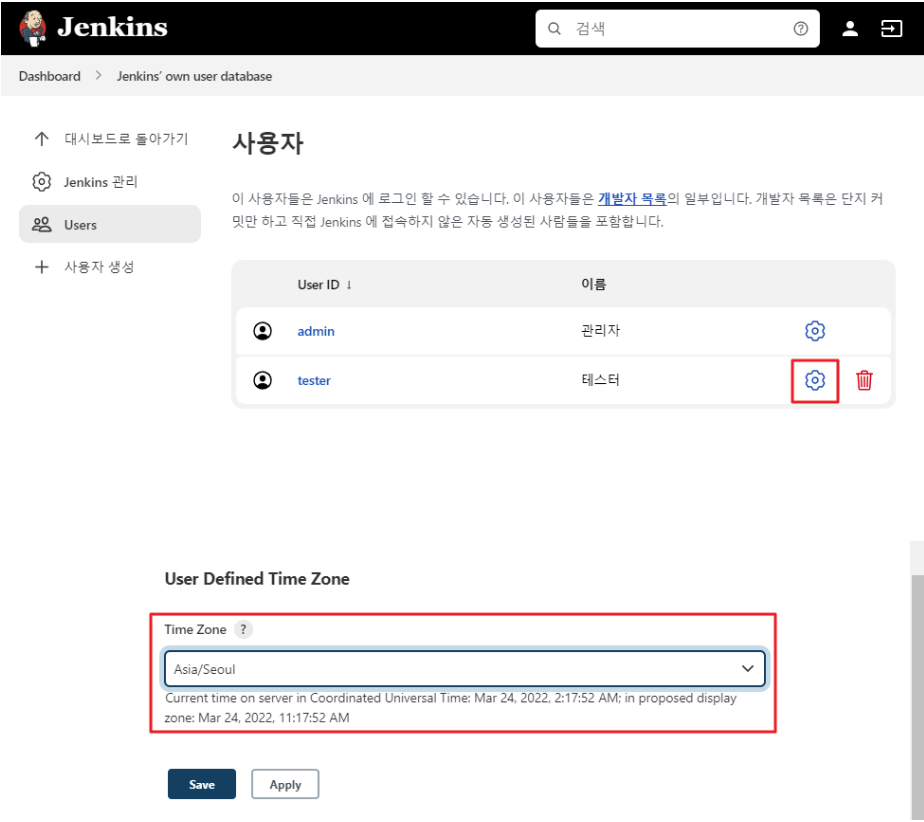The image size is (924, 822).
Task: Focus the 검색 search field
Action: tap(677, 28)
